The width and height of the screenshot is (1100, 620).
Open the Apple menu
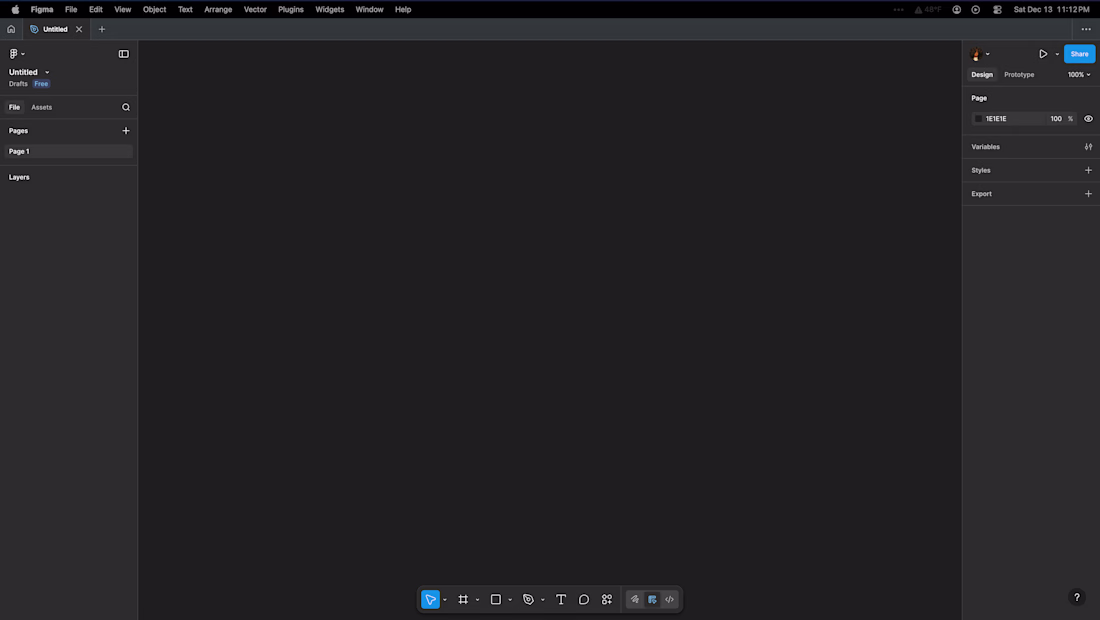[15, 10]
